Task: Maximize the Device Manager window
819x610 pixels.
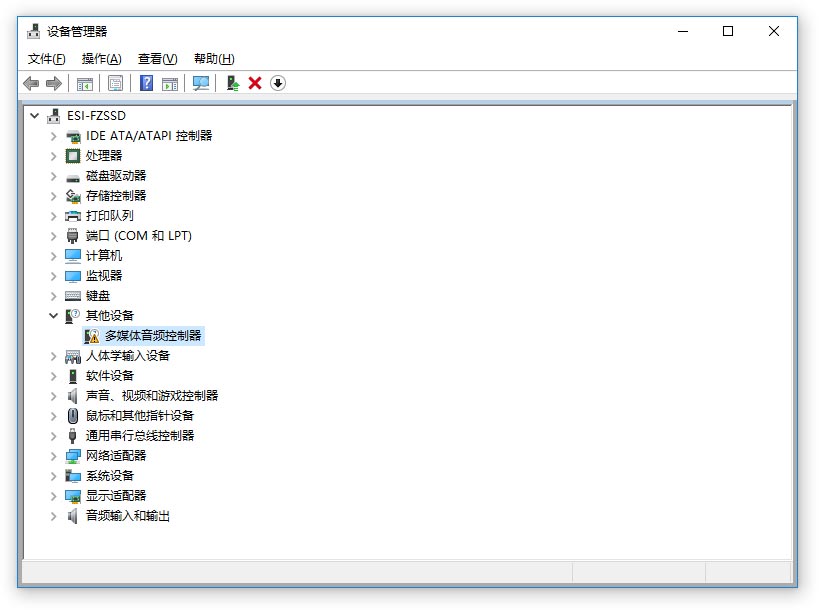Action: coord(728,31)
